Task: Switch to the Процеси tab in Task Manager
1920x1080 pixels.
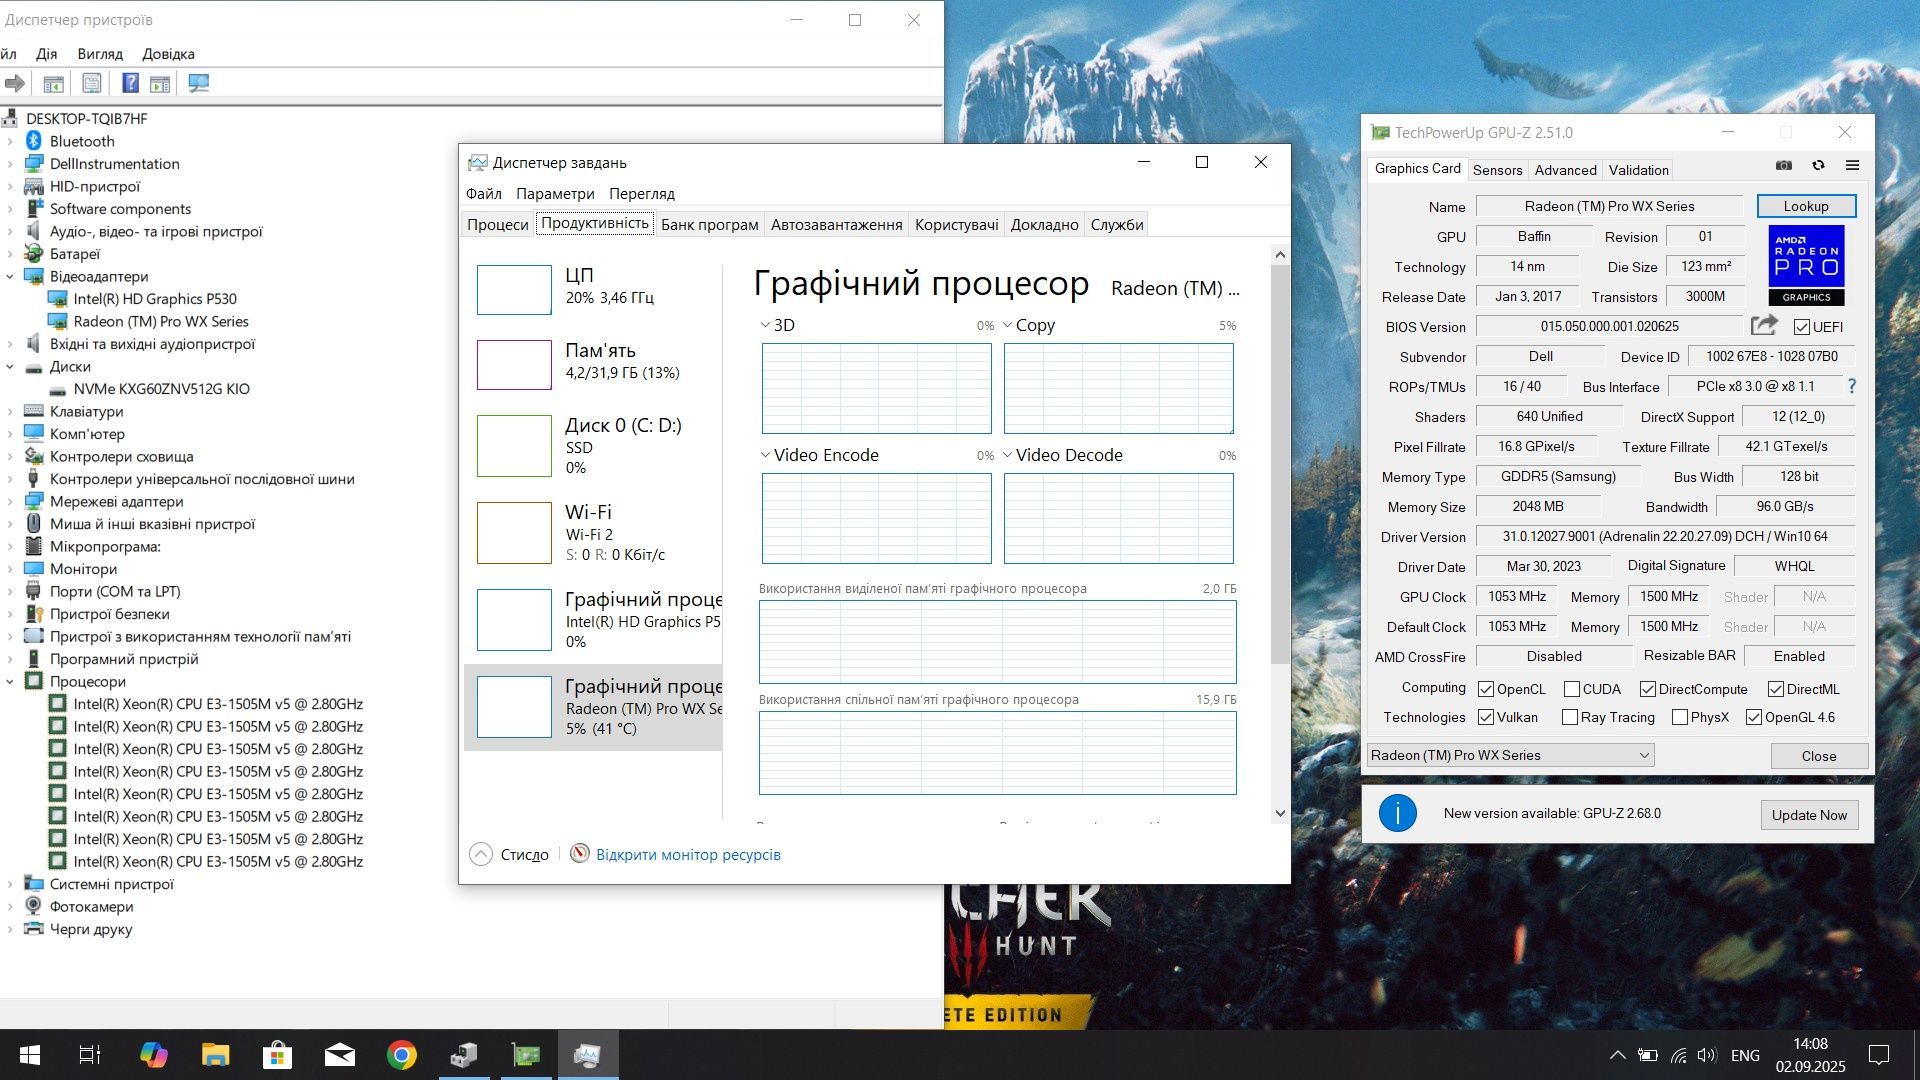Action: tap(498, 224)
